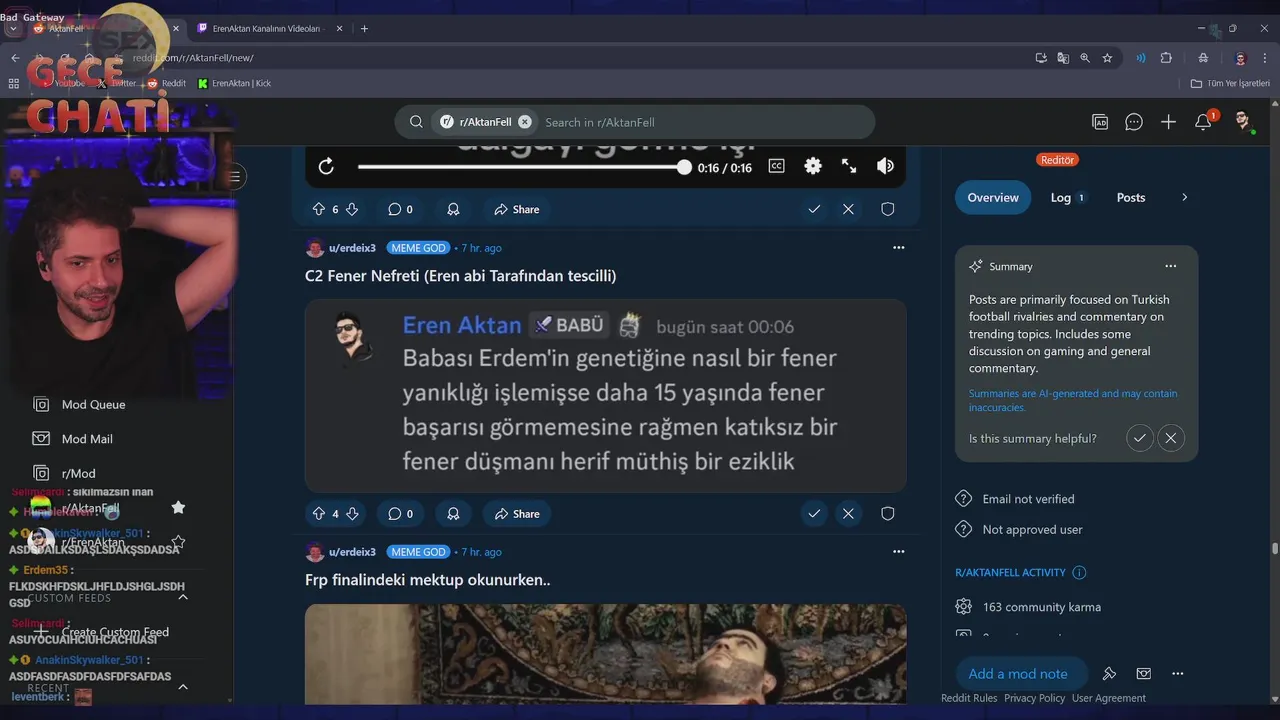Collapse the Custom Feeds section
Screen dimensions: 1280x720
(x=183, y=597)
